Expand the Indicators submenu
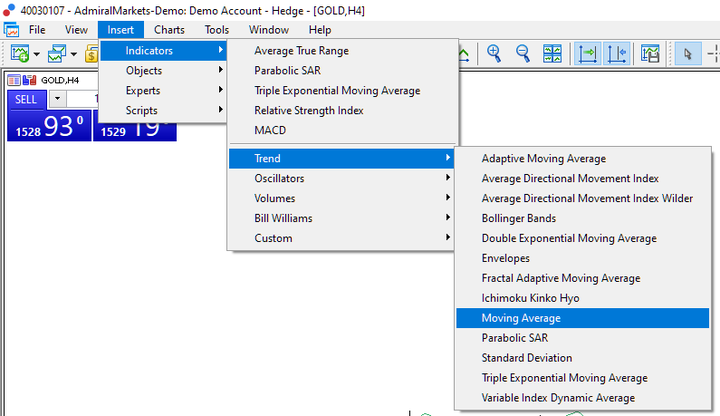 point(163,51)
